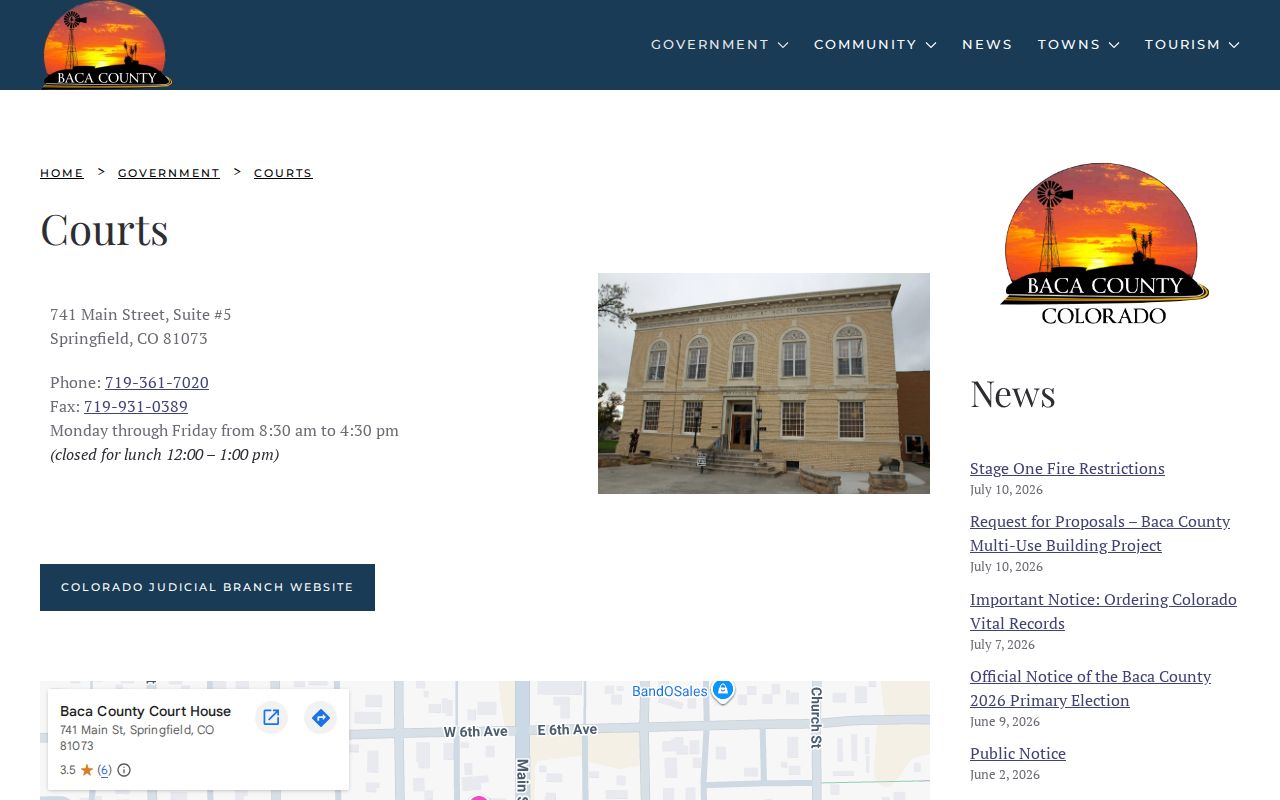The width and height of the screenshot is (1280, 800).
Task: Call phone number 719-361-7020
Action: [x=157, y=382]
